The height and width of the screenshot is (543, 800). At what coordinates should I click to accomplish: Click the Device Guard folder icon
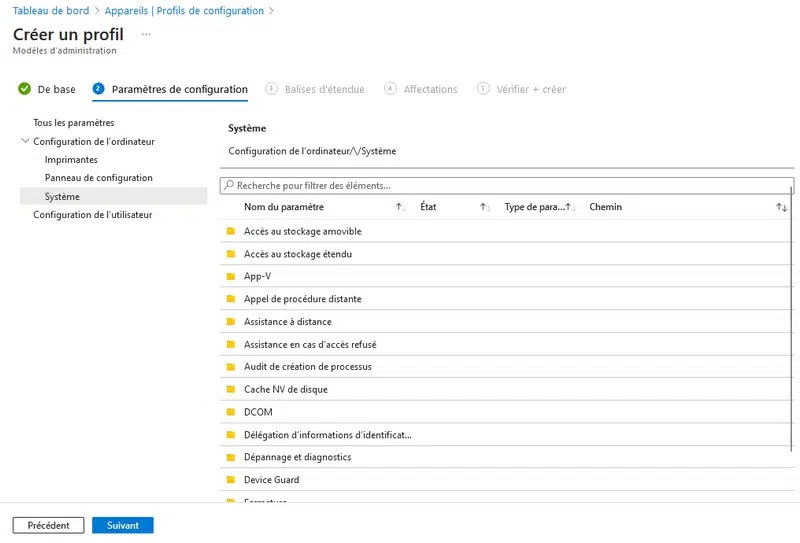pos(231,480)
